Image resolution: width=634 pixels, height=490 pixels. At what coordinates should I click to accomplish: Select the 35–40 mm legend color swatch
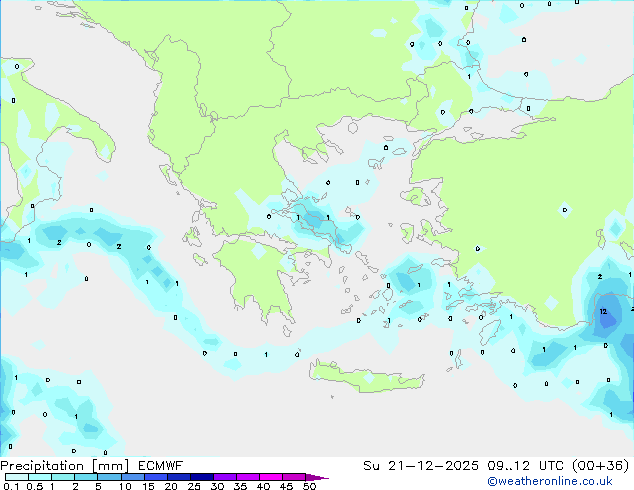pyautogui.click(x=247, y=477)
